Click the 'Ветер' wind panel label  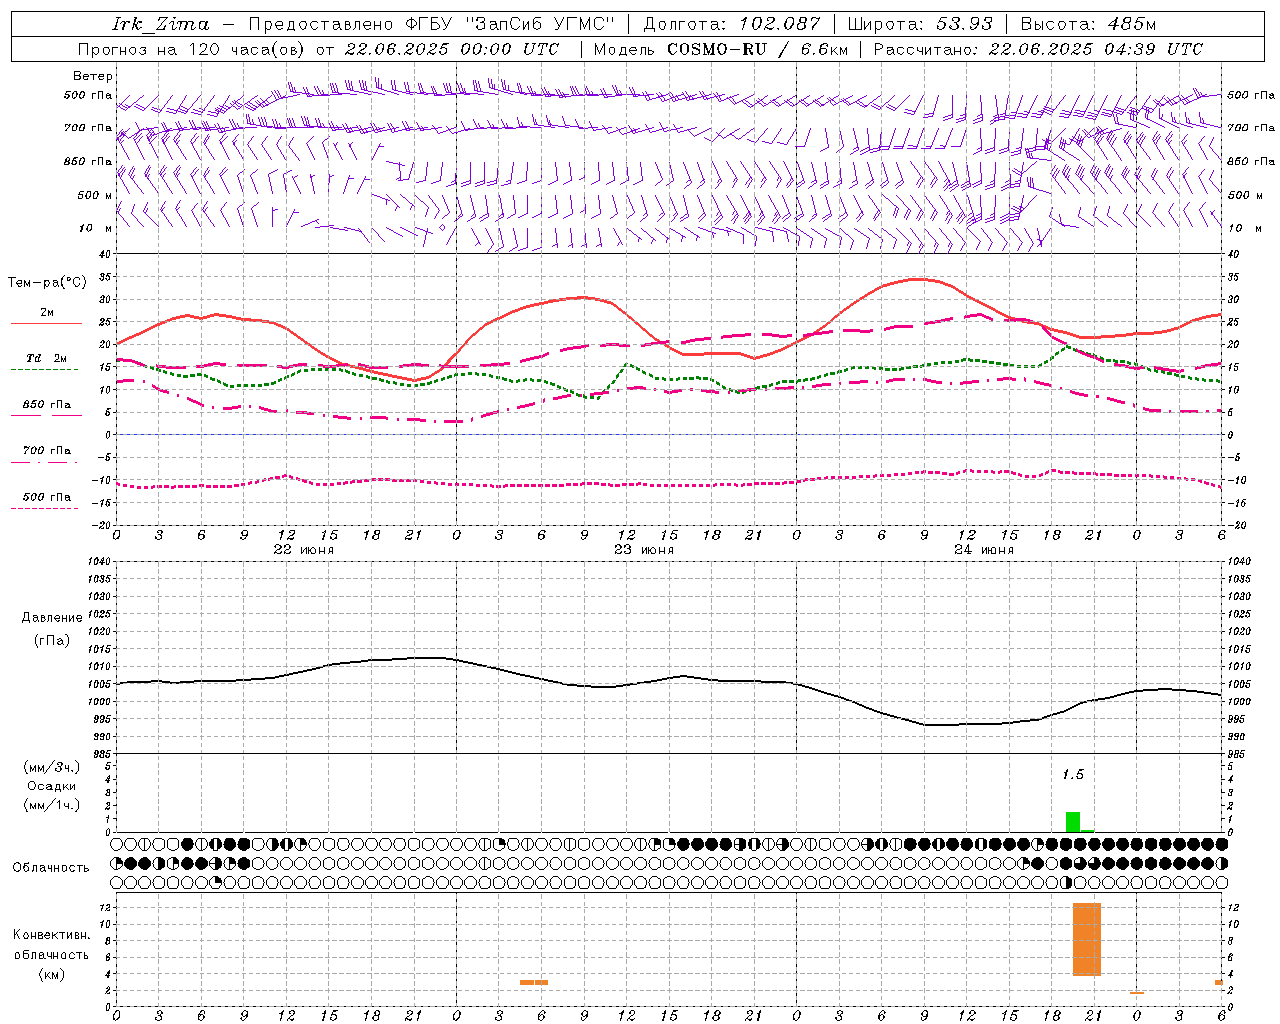(x=93, y=76)
